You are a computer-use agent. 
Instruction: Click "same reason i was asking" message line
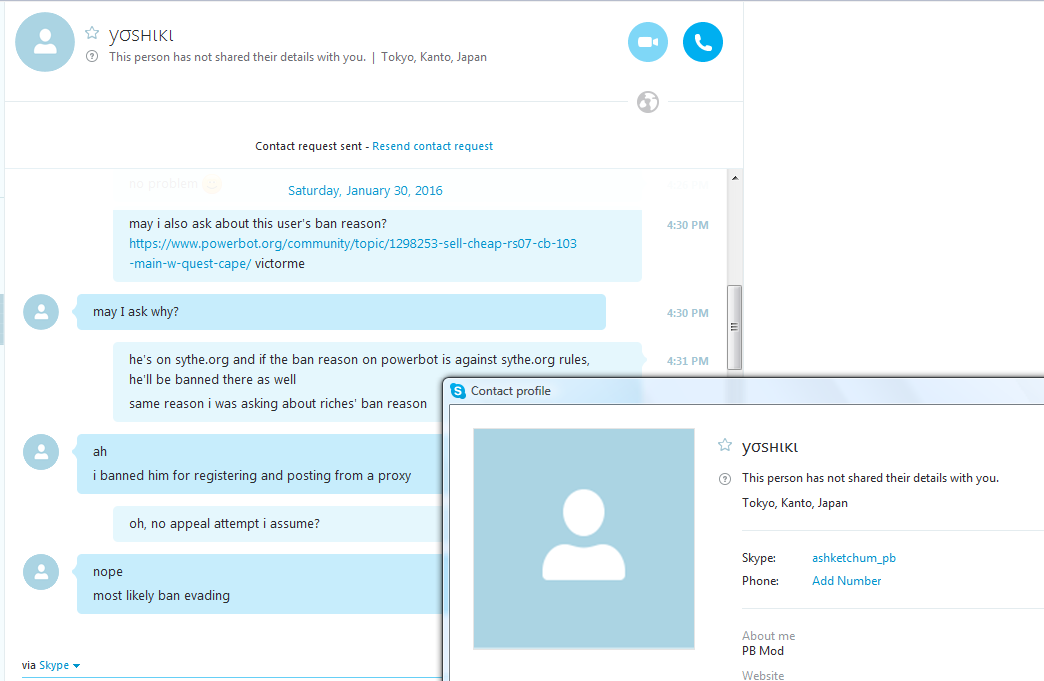point(278,403)
